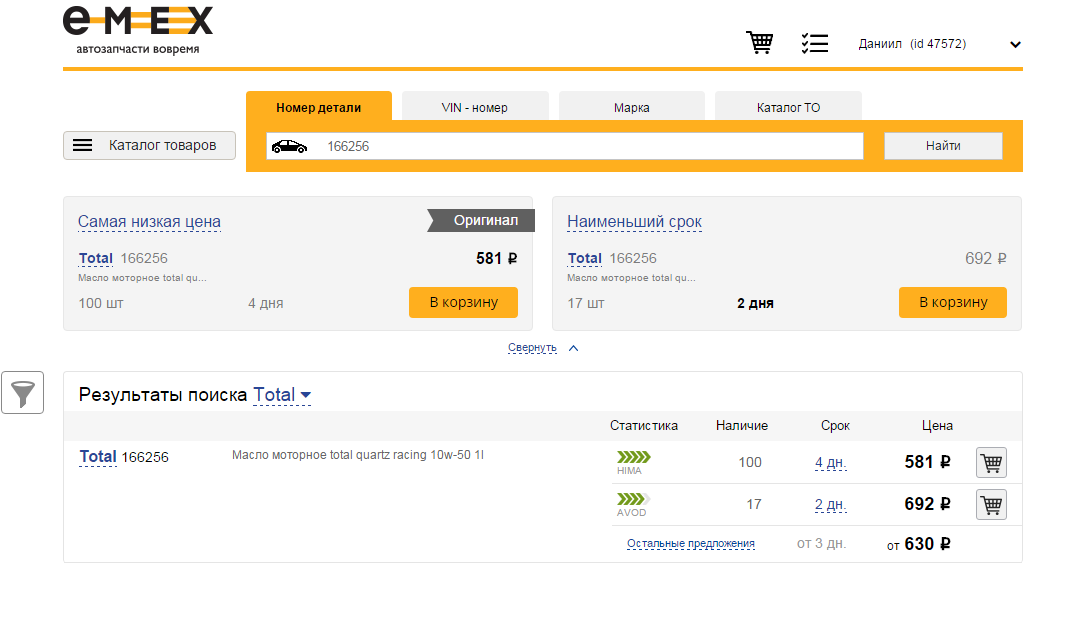The width and height of the screenshot is (1091, 630).
Task: Click the 692 ₽ price in shortest term card
Action: [985, 258]
